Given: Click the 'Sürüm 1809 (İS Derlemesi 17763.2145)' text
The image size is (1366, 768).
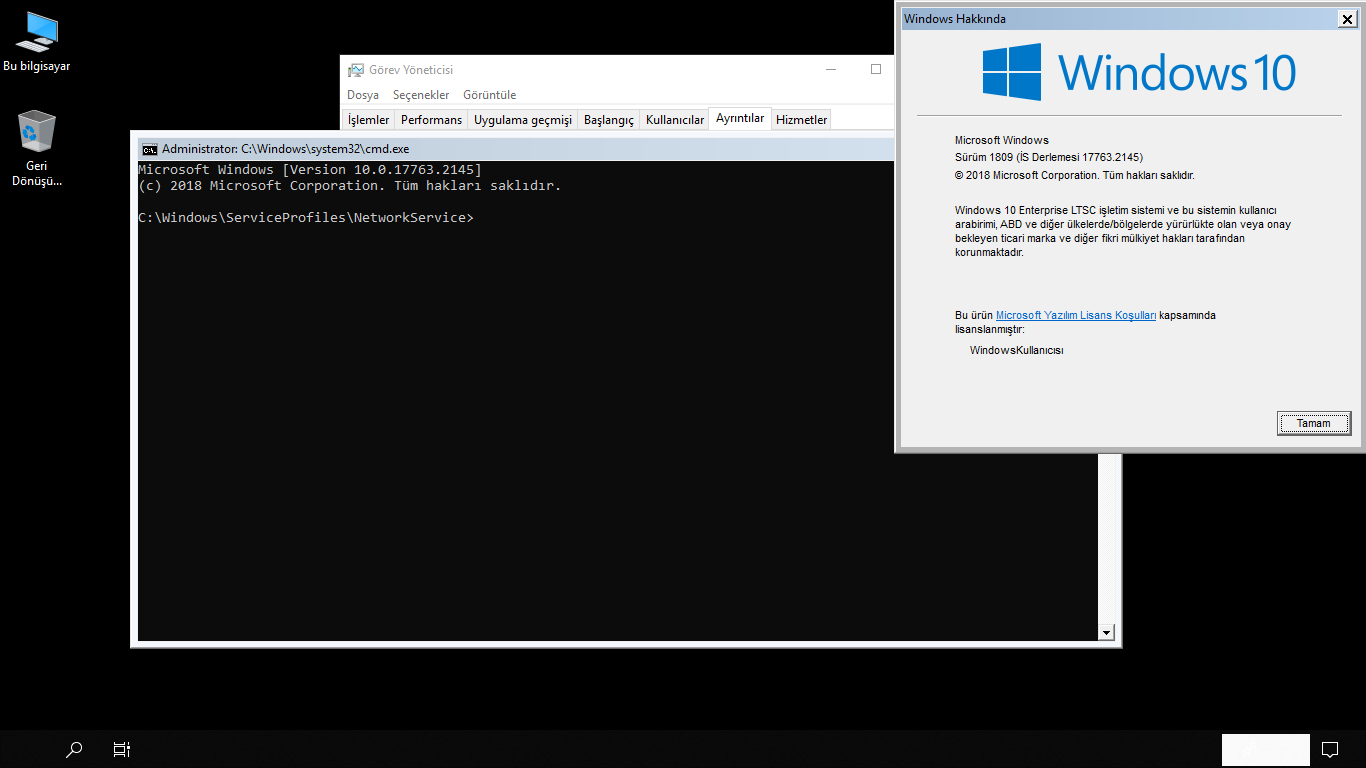Looking at the screenshot, I should click(x=1049, y=157).
